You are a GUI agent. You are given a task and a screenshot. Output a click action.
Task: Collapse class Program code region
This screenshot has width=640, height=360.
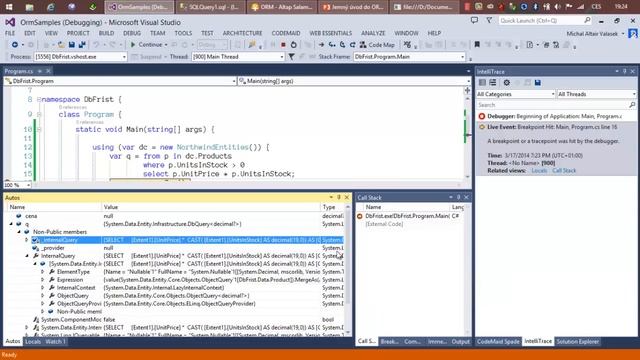pyautogui.click(x=39, y=114)
